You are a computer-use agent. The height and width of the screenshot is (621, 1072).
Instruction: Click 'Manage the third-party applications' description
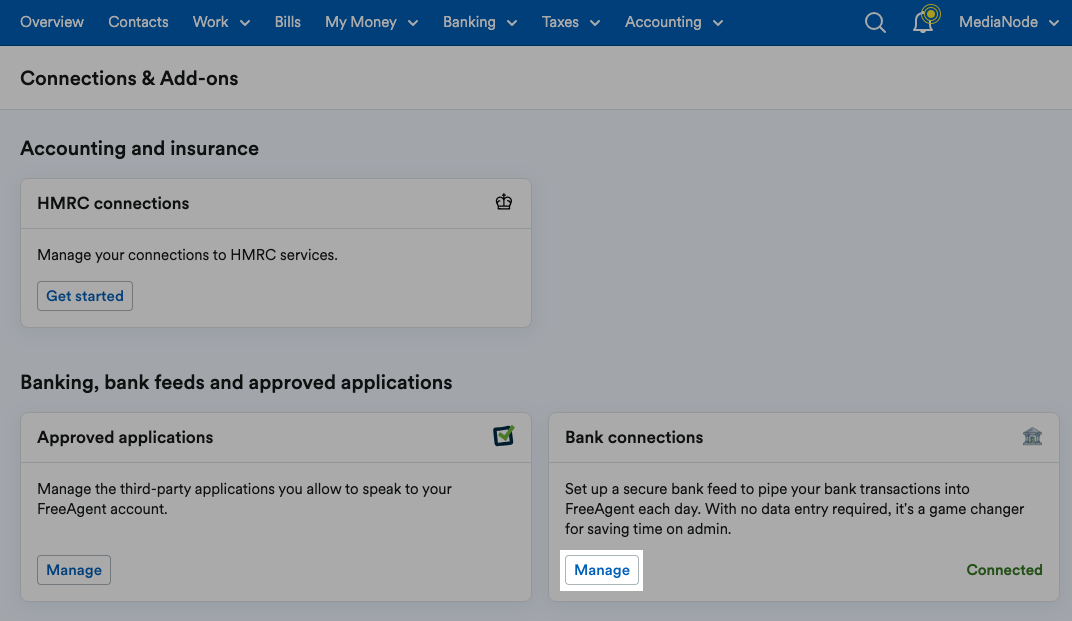(x=244, y=499)
